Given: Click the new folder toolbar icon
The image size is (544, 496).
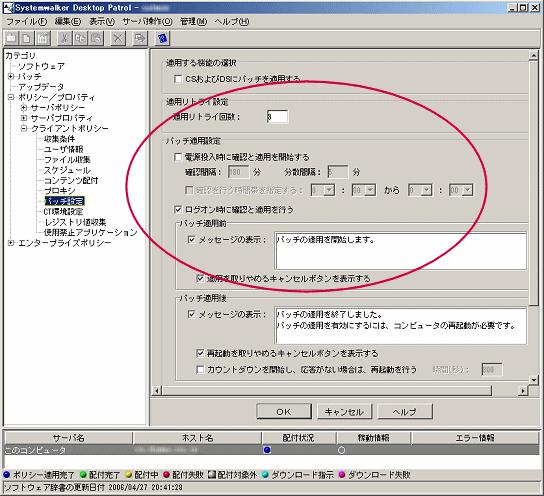Looking at the screenshot, I should point(11,38).
